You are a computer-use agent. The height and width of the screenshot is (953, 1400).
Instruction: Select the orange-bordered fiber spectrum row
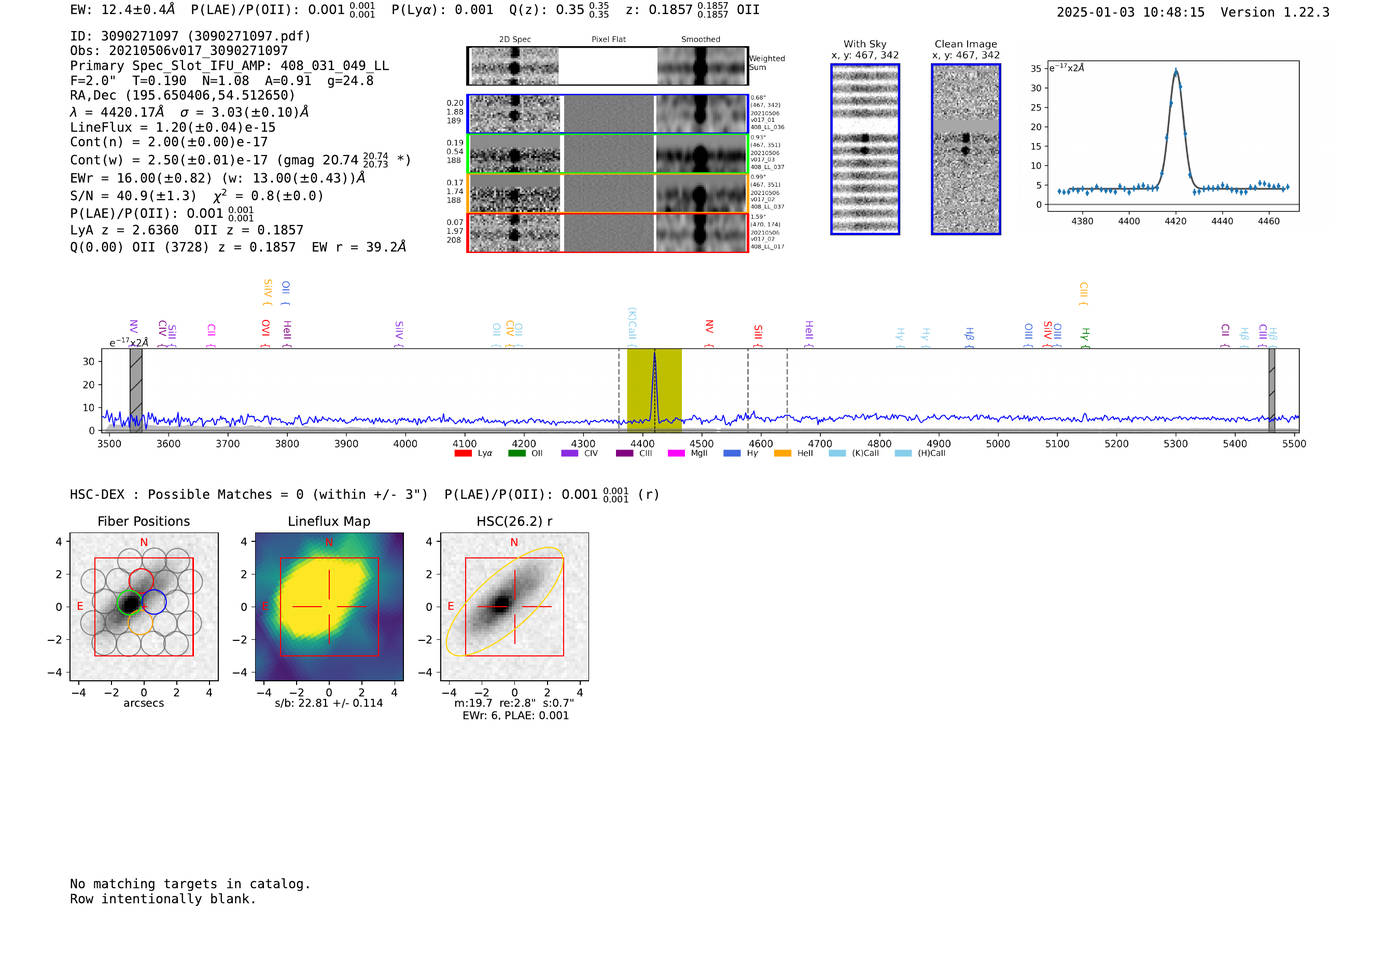click(608, 193)
